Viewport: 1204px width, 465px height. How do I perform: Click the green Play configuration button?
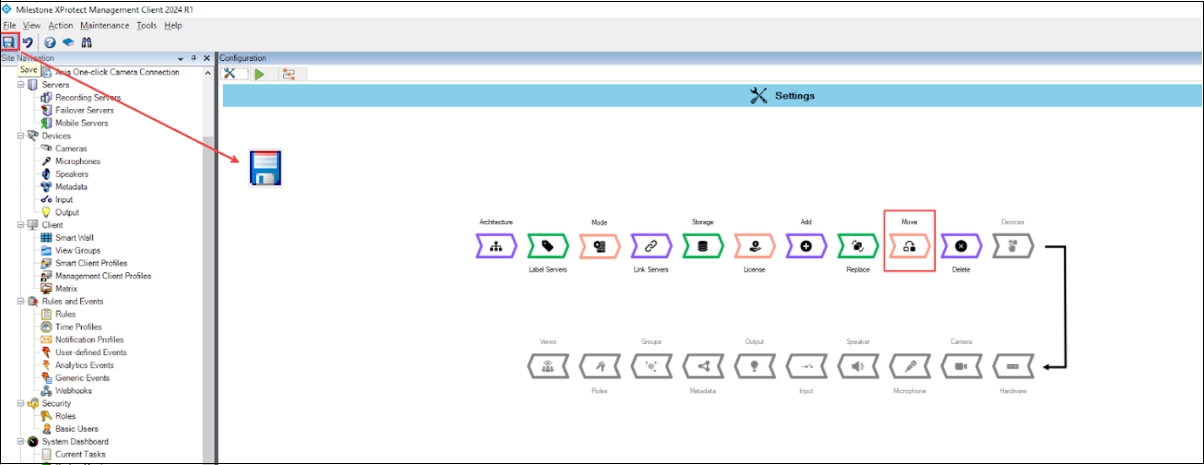(260, 73)
